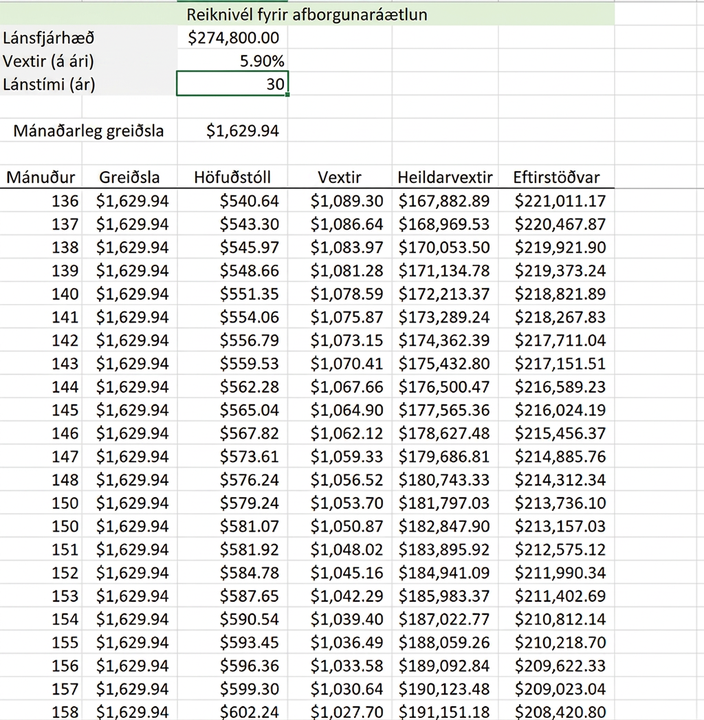Select balance cell $213,157.03
Screen dimensions: 704x720
556,526
